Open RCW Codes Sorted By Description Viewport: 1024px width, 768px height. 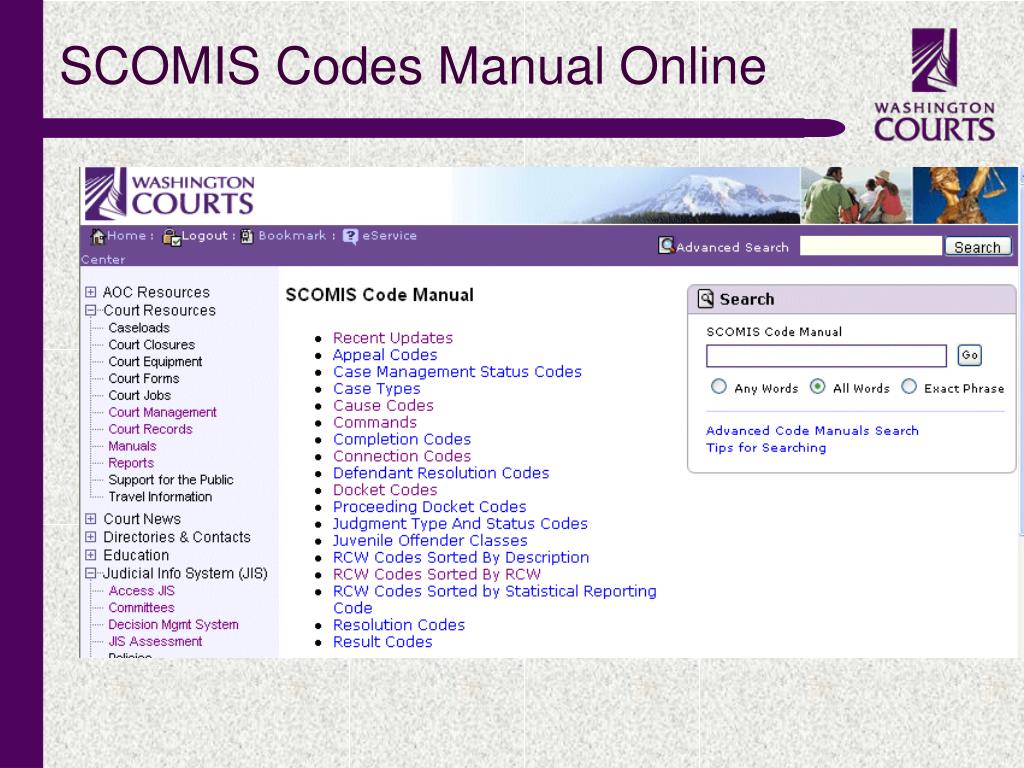coord(461,558)
